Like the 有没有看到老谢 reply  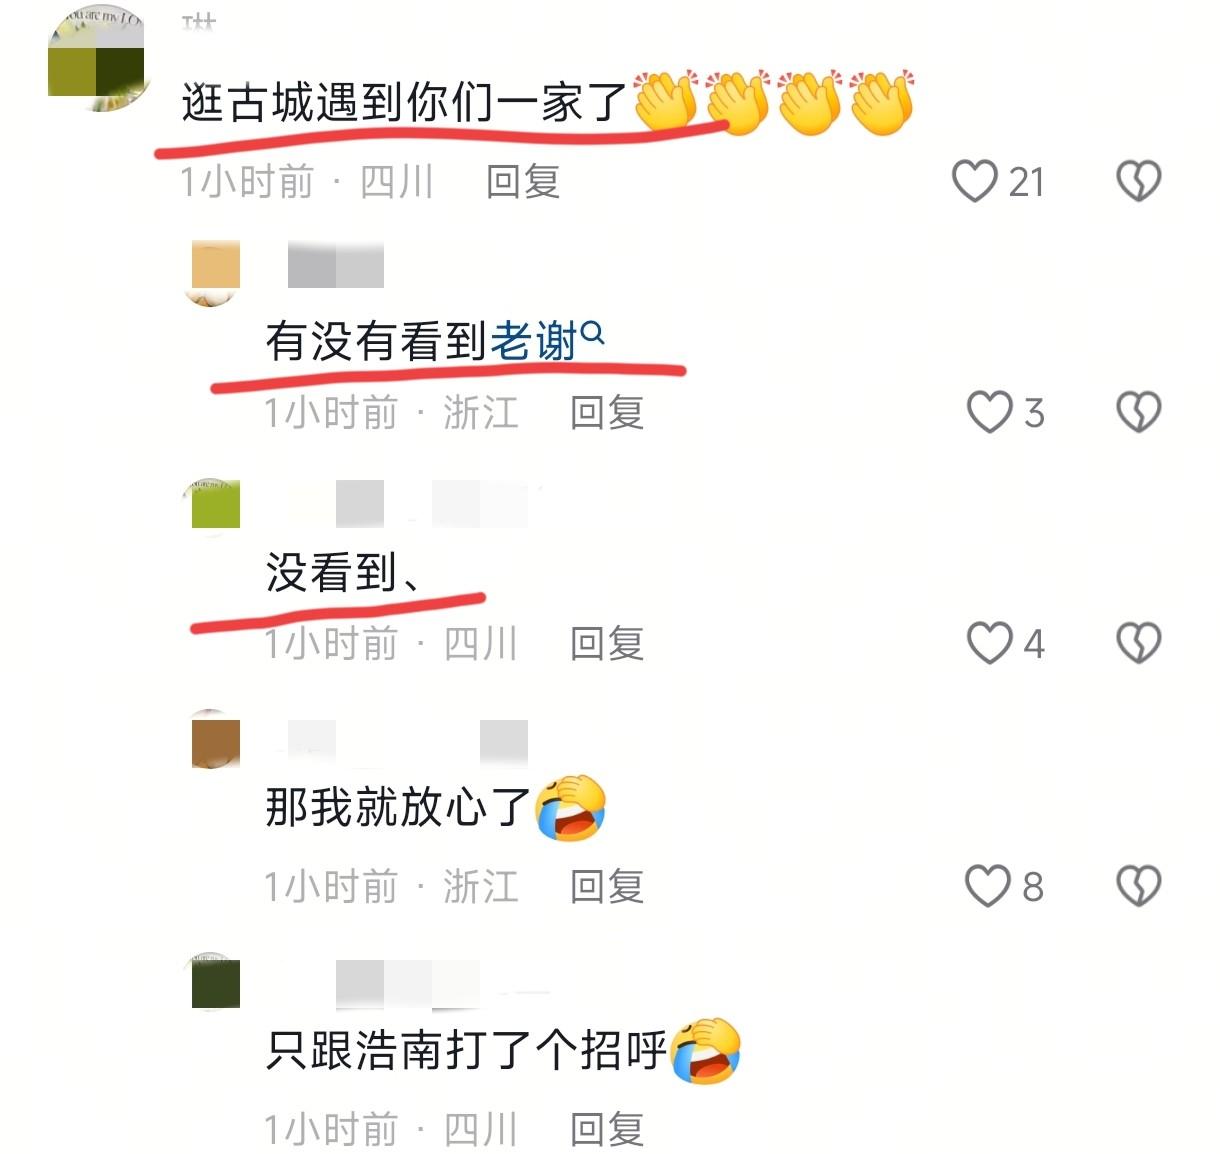coord(990,411)
